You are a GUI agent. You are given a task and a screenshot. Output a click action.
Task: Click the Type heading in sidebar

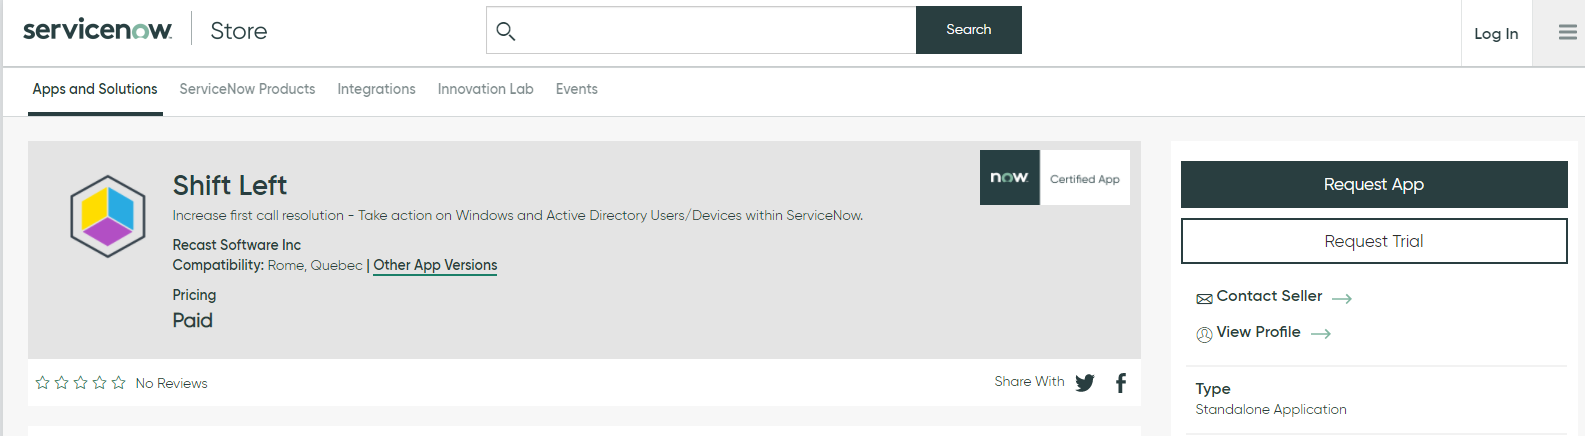click(x=1213, y=389)
